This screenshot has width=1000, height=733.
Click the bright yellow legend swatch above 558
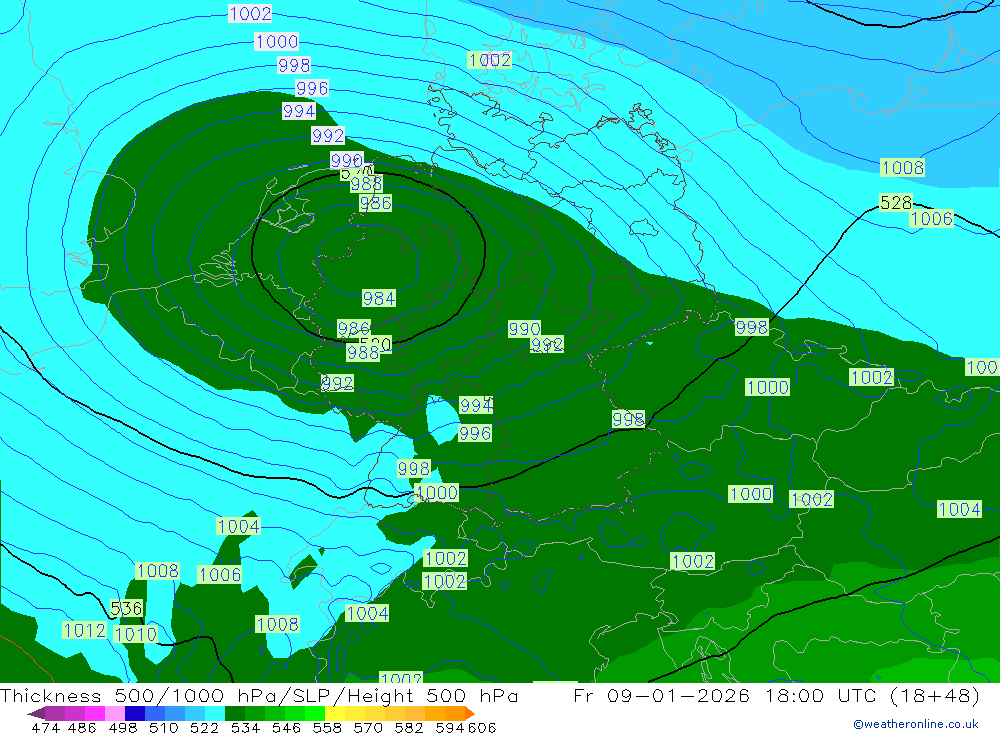[x=335, y=713]
